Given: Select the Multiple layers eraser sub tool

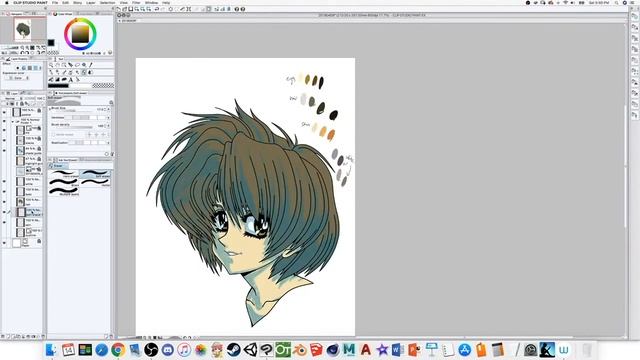Looking at the screenshot, I should pyautogui.click(x=63, y=191).
